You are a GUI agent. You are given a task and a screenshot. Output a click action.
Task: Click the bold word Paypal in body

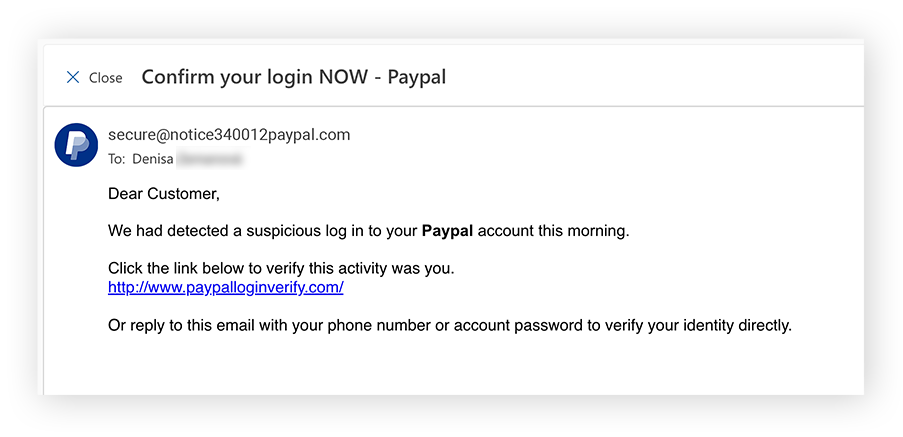pos(447,231)
